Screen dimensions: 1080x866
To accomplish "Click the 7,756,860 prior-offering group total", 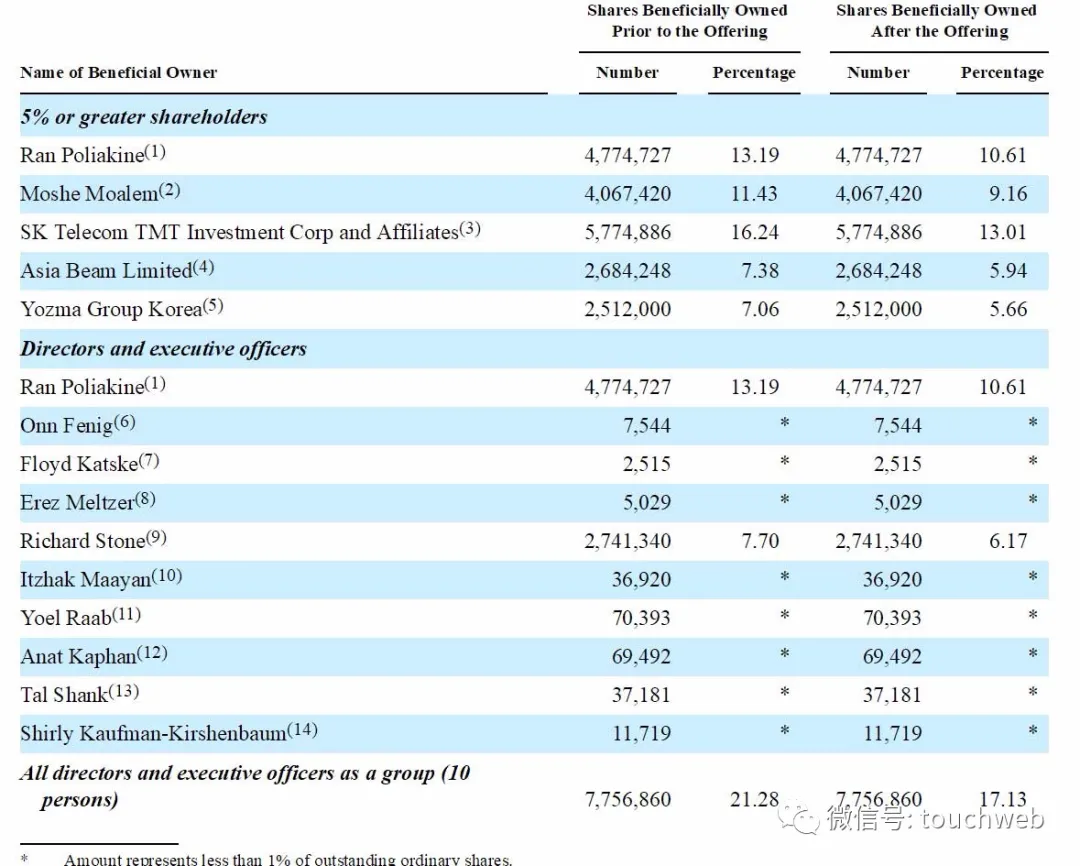I will pos(627,799).
